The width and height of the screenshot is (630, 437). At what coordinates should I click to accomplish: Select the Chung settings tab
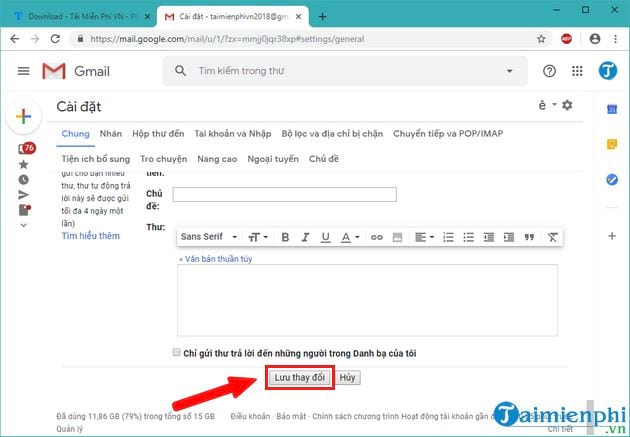tap(76, 133)
